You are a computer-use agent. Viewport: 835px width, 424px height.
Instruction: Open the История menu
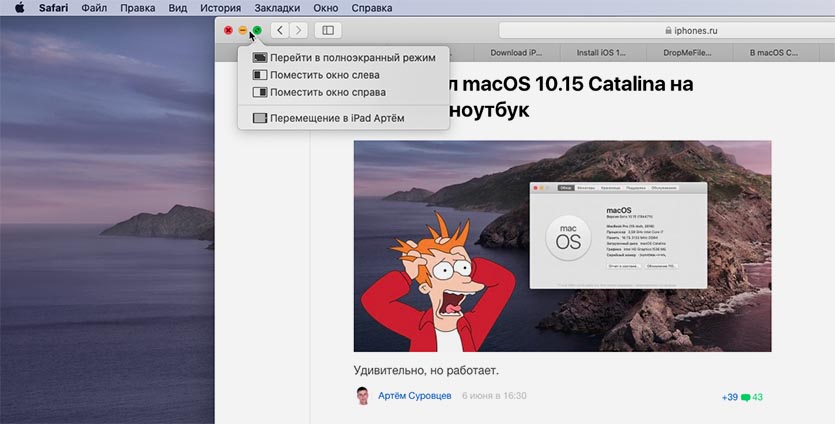point(219,8)
